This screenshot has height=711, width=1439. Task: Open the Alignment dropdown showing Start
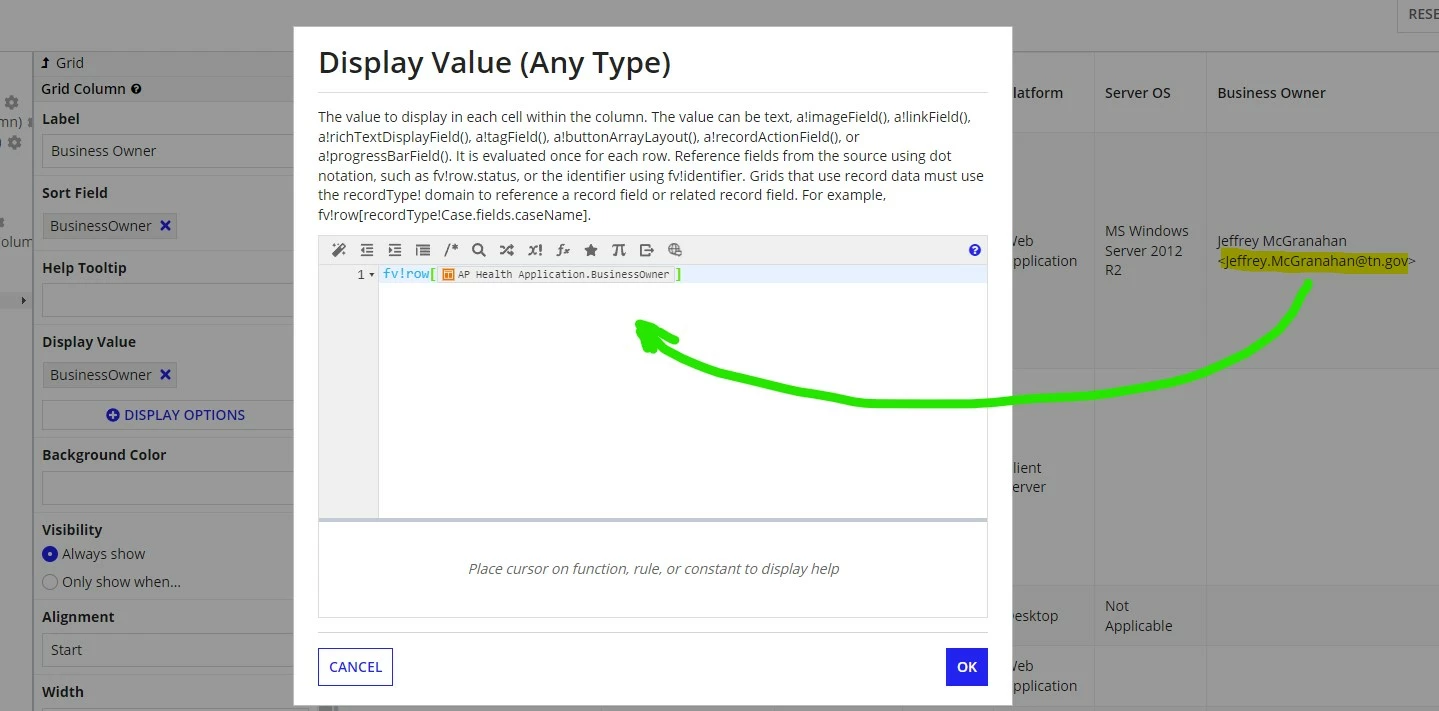coord(168,650)
